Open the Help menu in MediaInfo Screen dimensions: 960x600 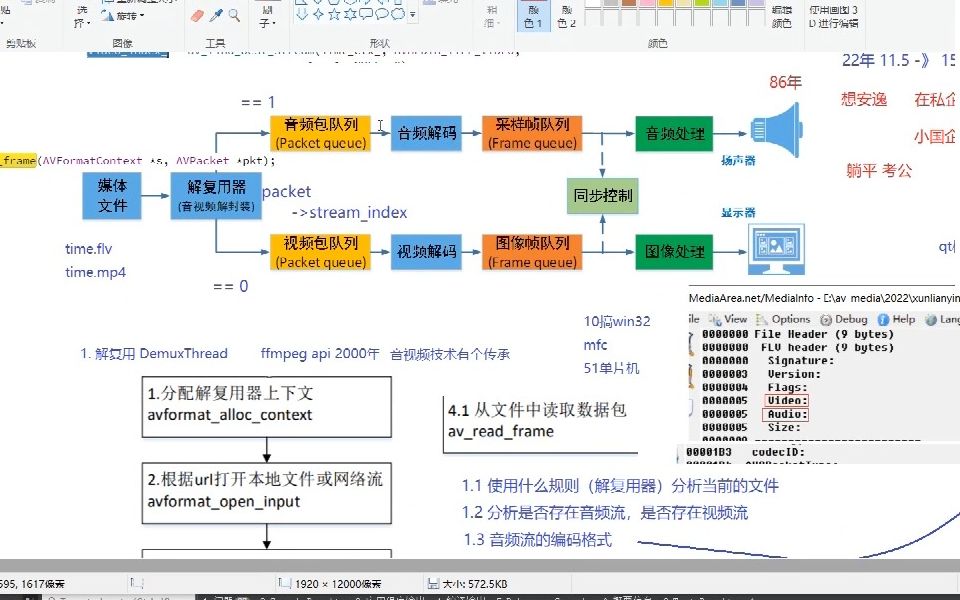coord(896,320)
